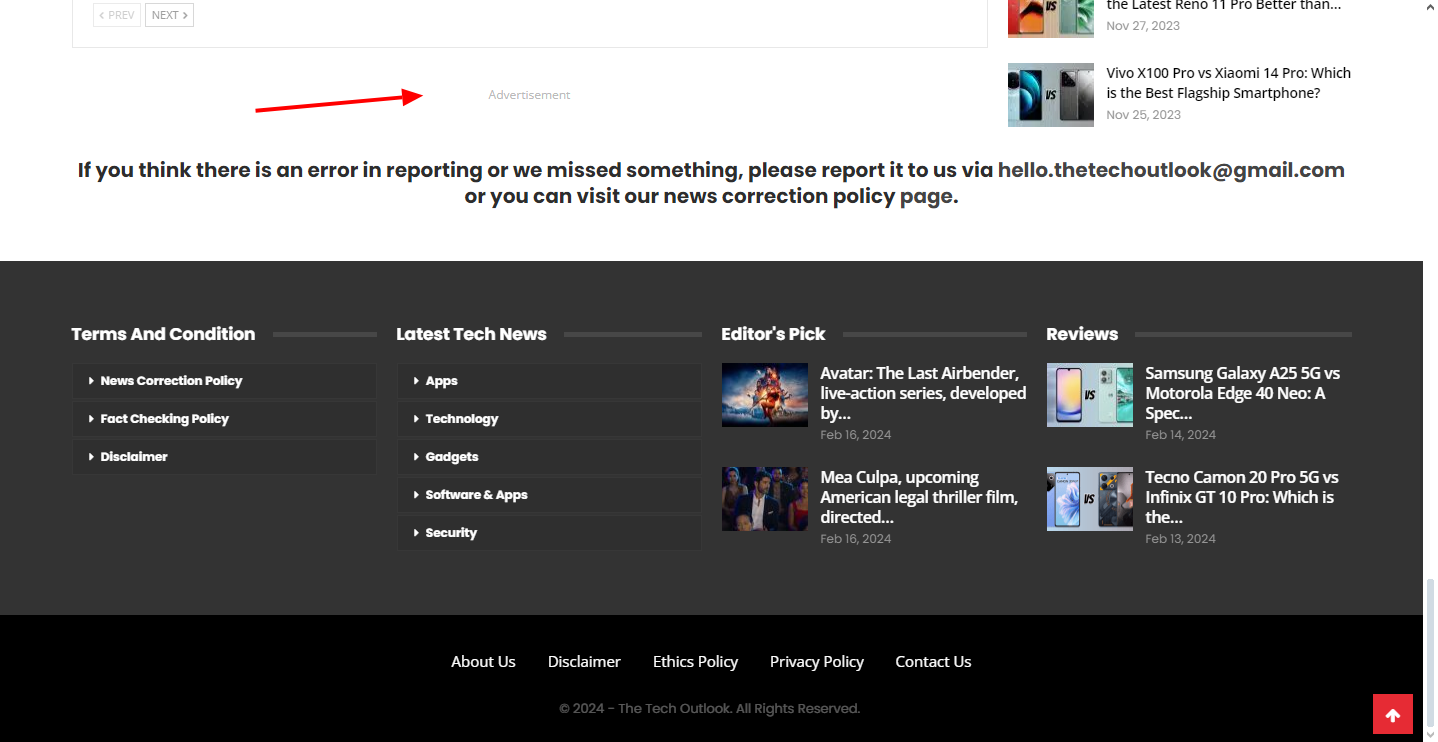Open the Apps news category

click(x=441, y=381)
